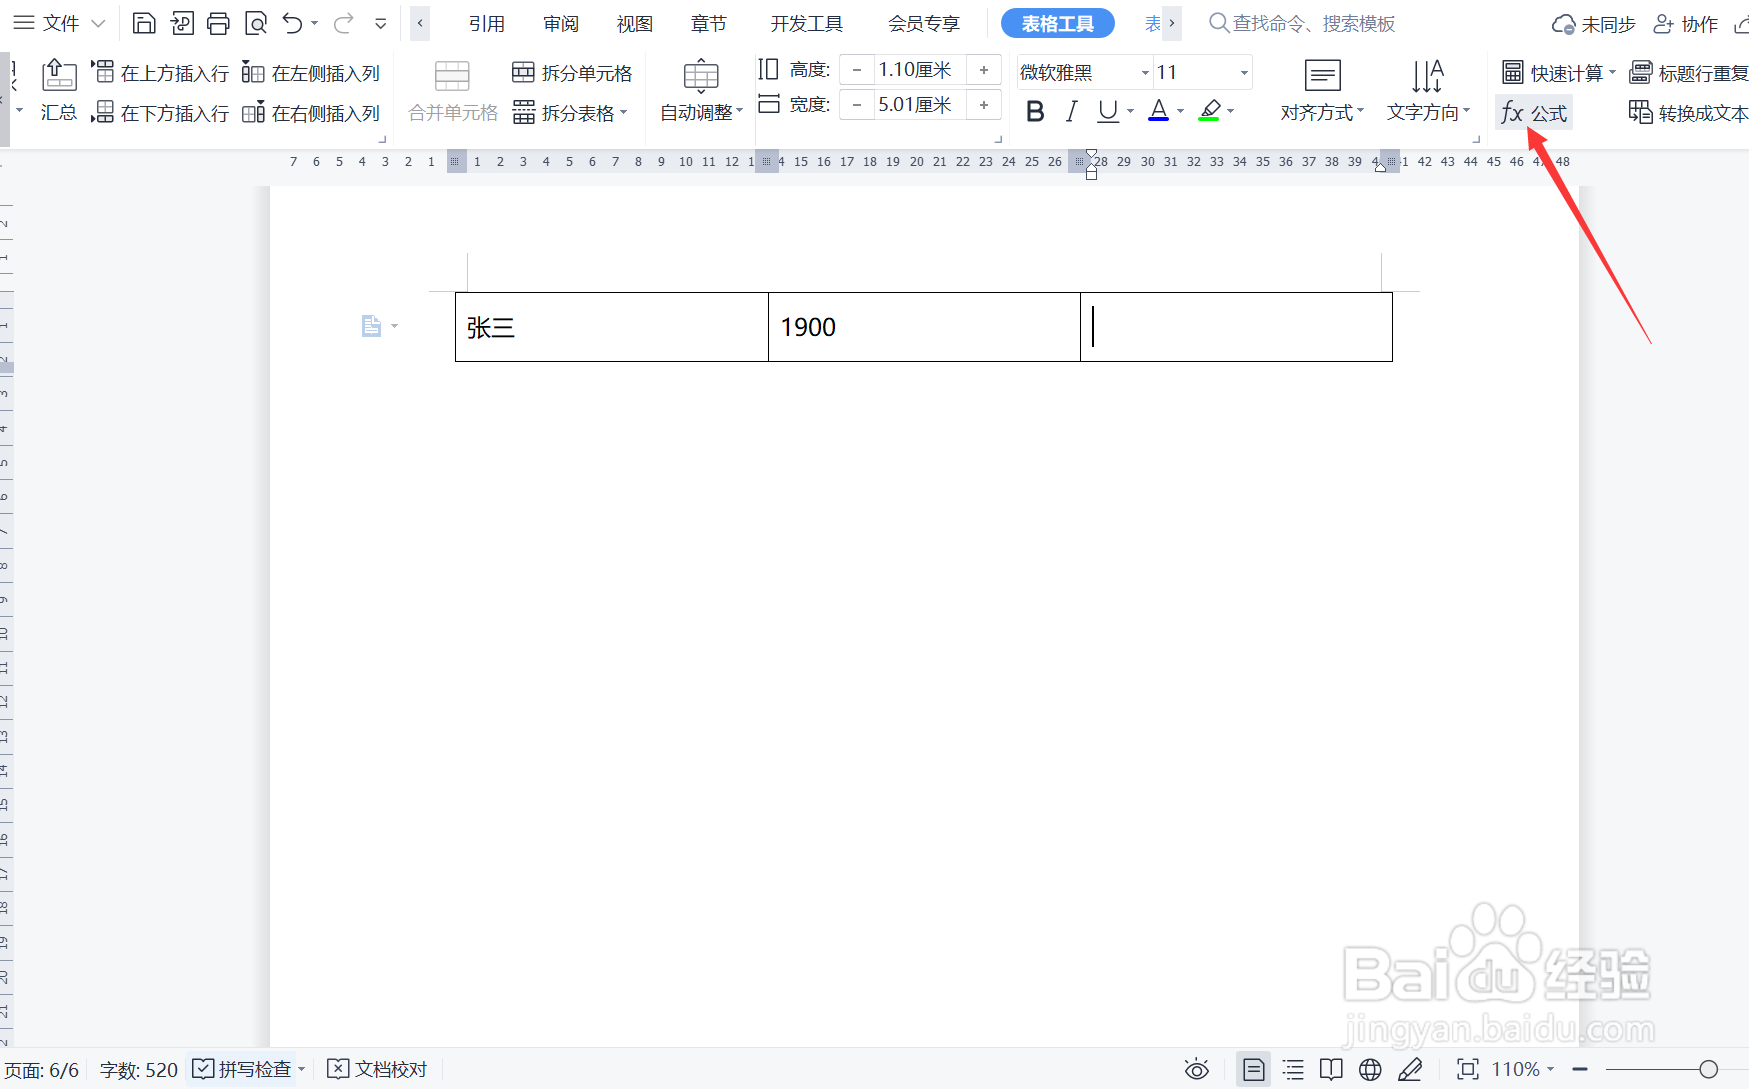Click the search commands 查找命令 box
The image size is (1749, 1089).
pyautogui.click(x=1302, y=23)
